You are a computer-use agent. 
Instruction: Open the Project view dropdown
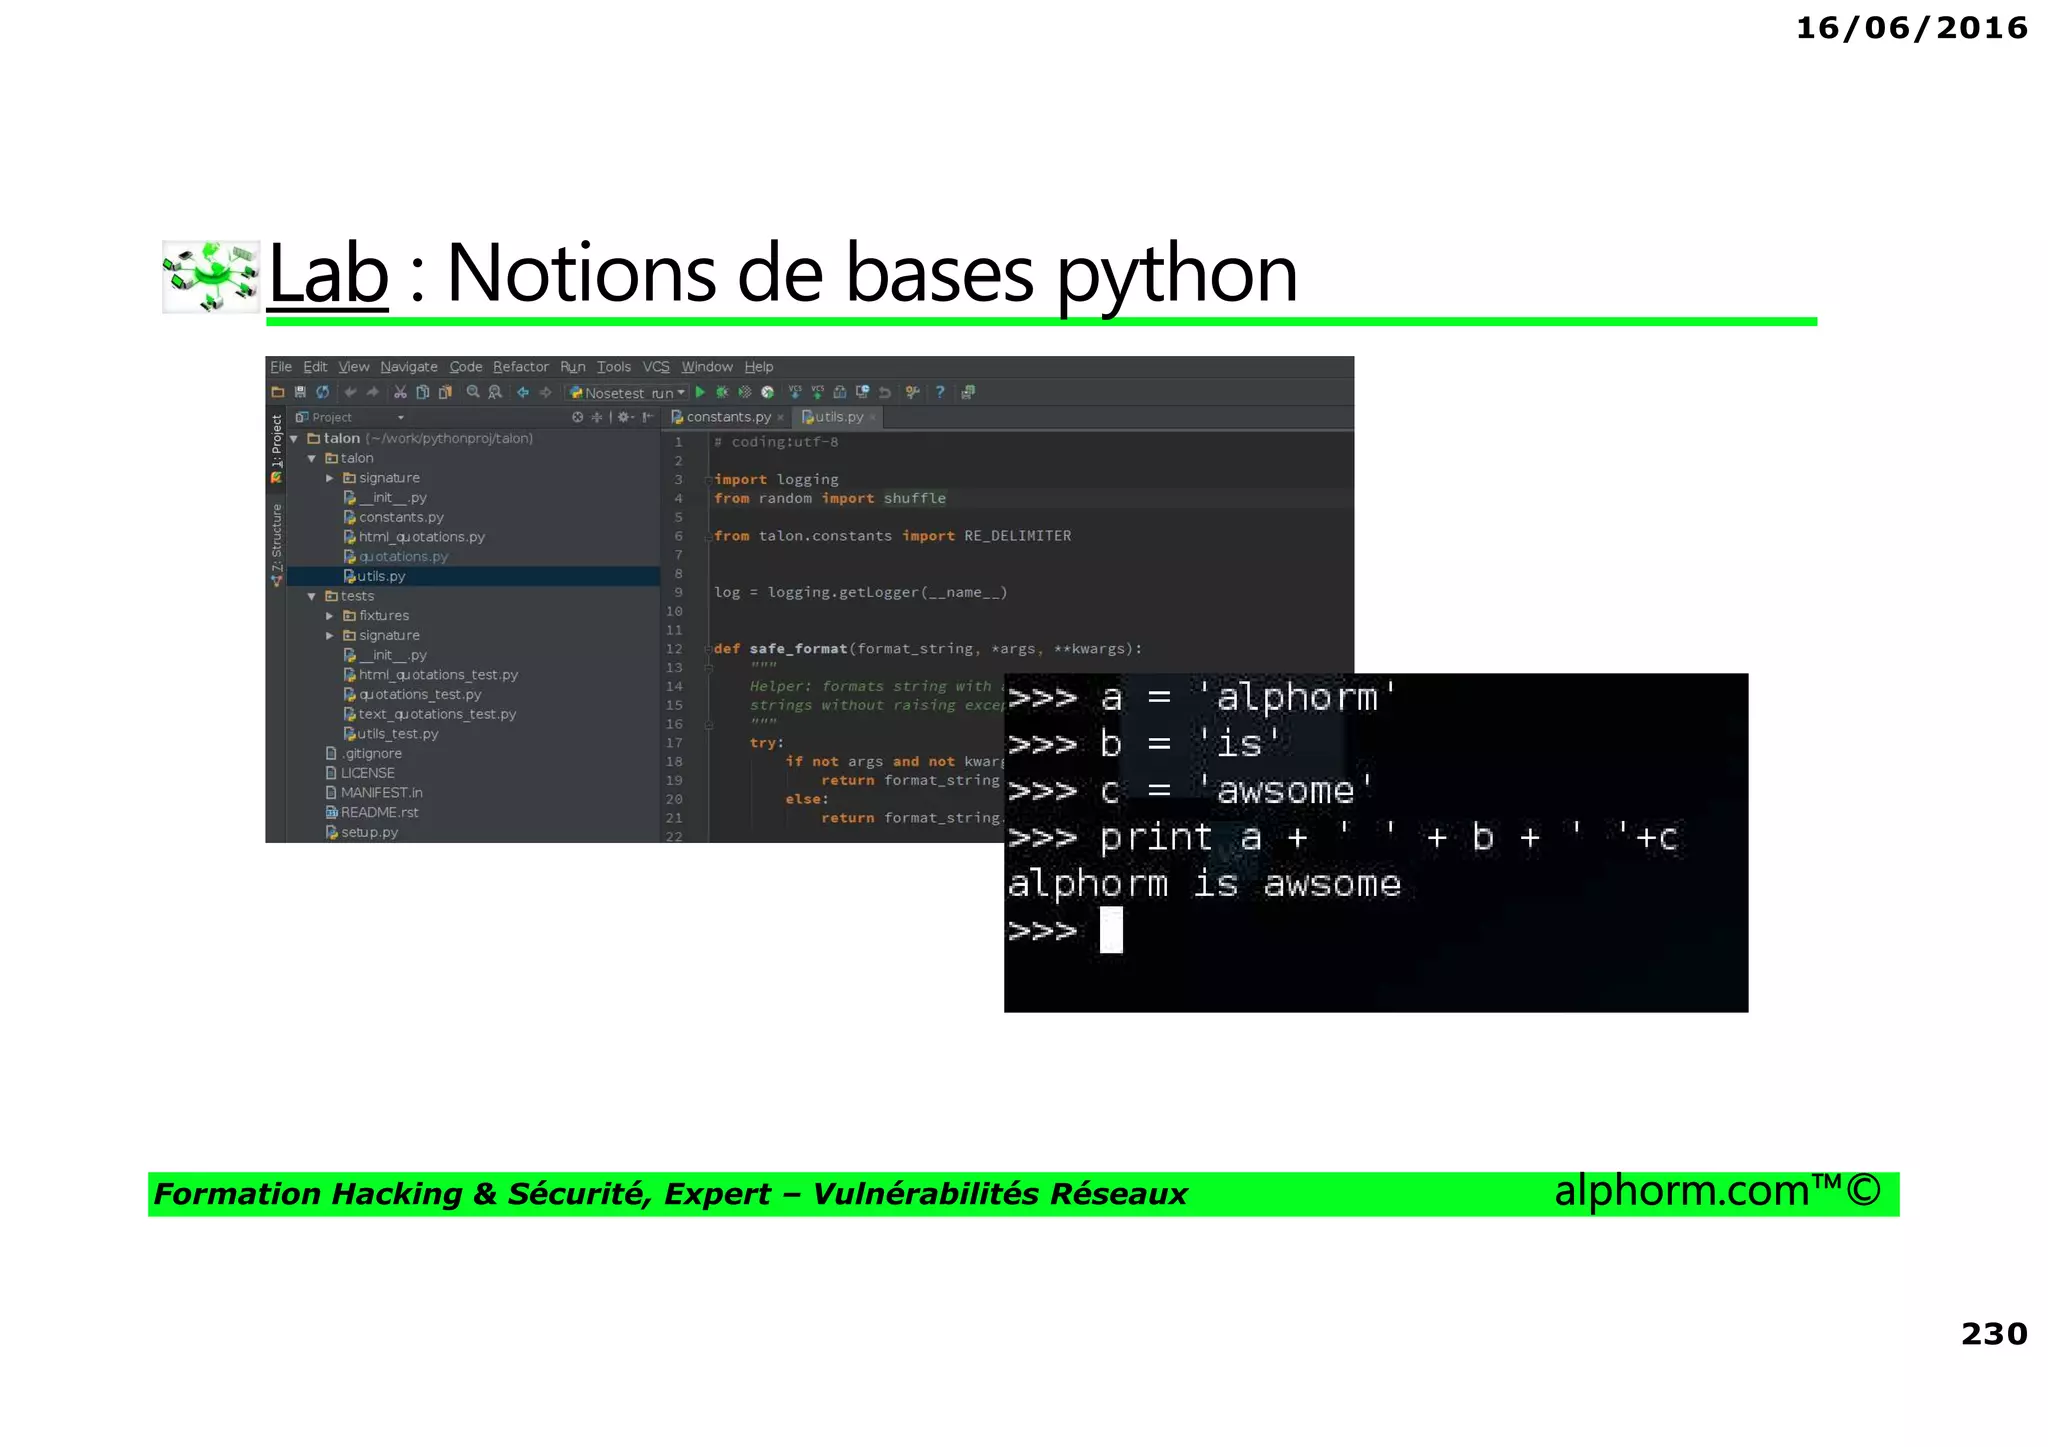(x=400, y=418)
